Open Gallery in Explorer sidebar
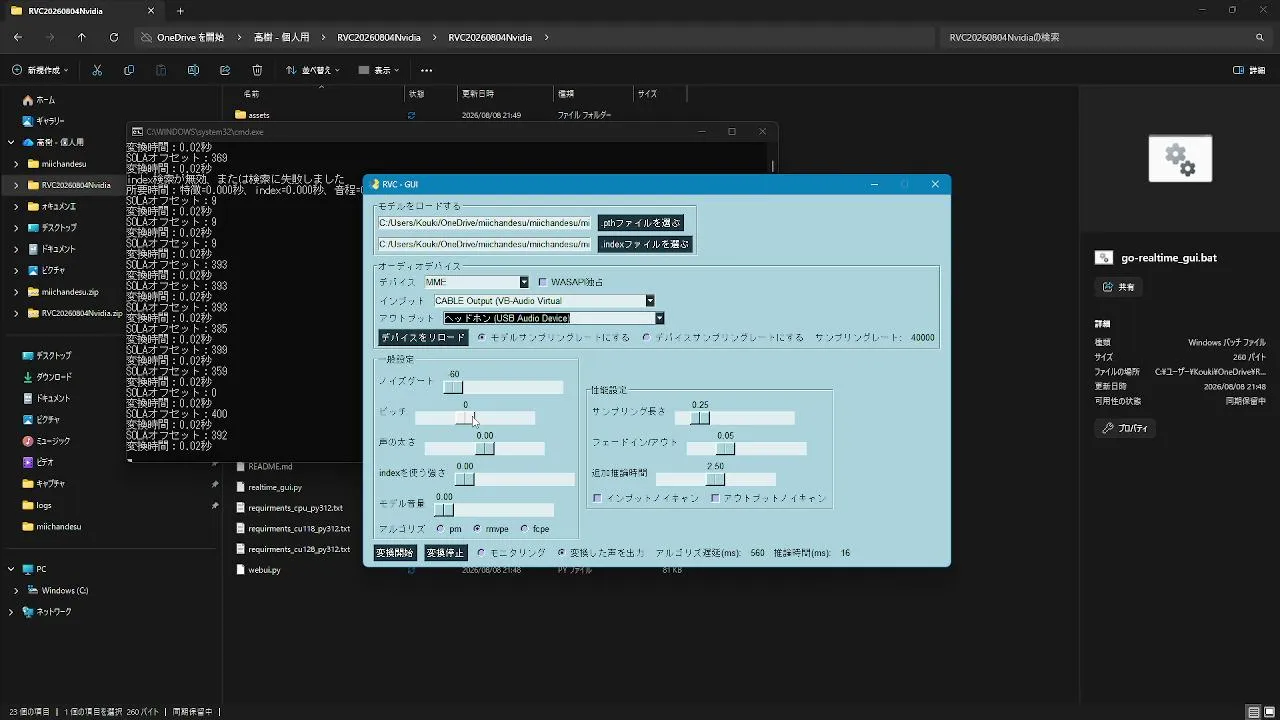 tap(42, 121)
